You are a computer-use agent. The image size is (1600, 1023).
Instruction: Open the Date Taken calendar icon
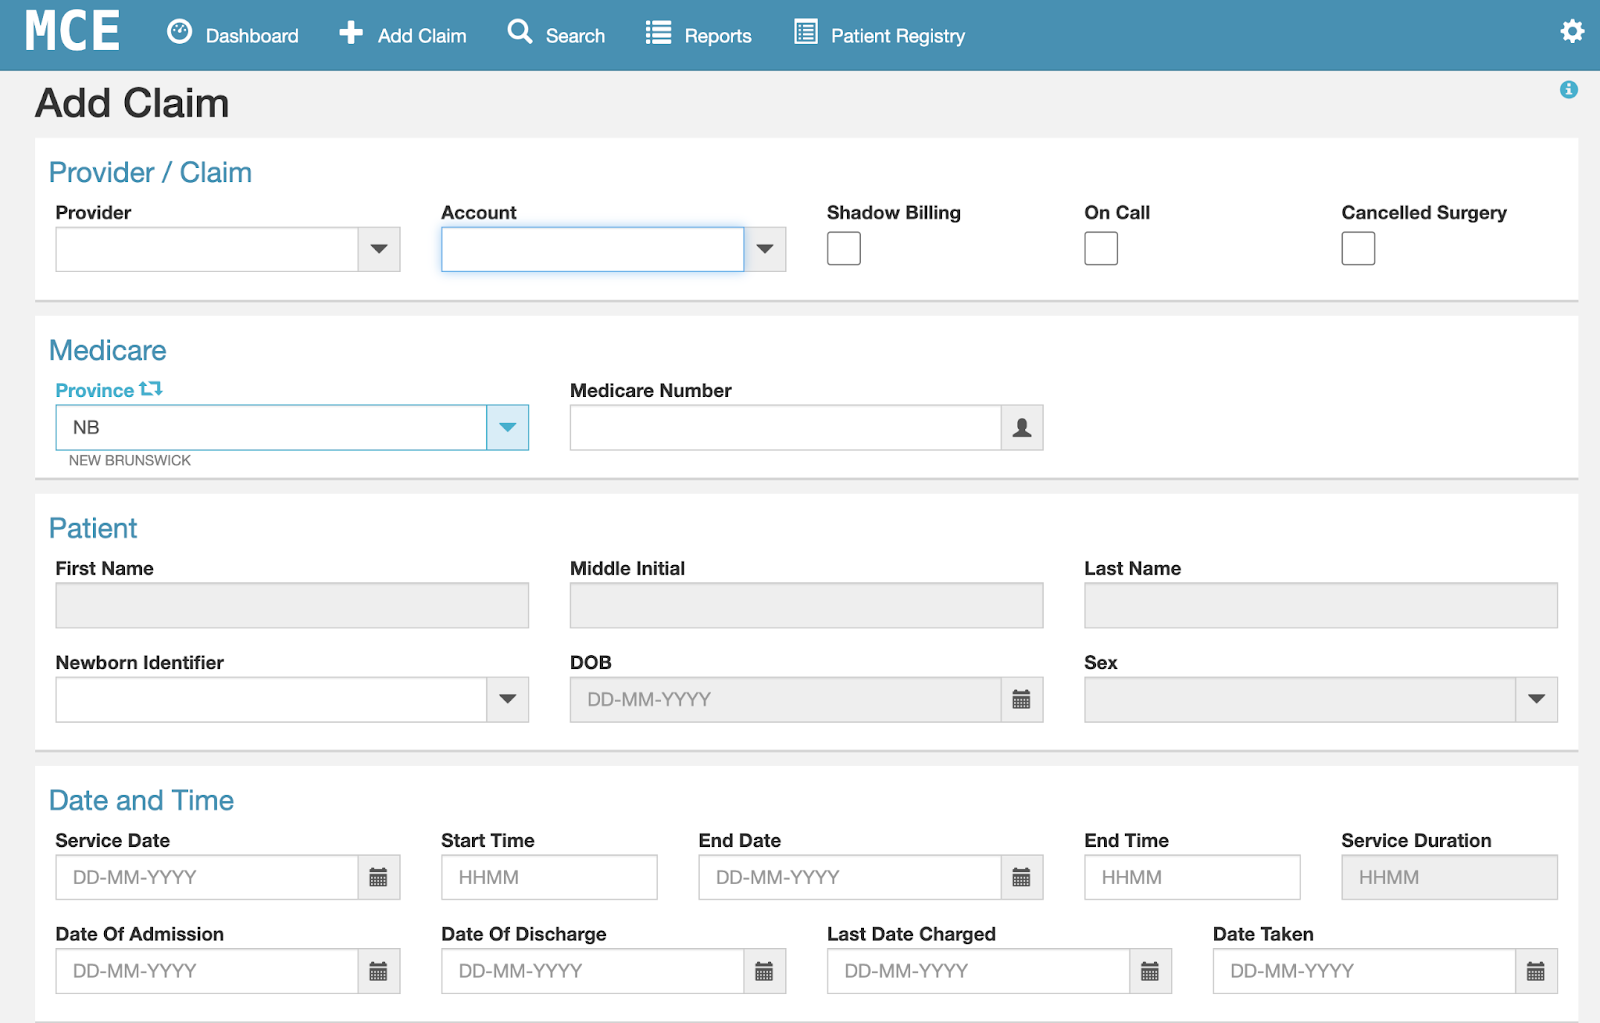click(1536, 972)
